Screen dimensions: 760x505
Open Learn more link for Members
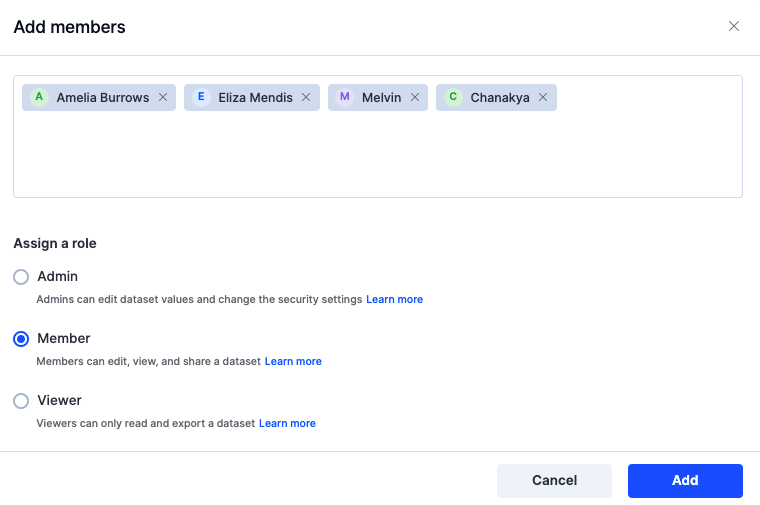click(x=293, y=362)
